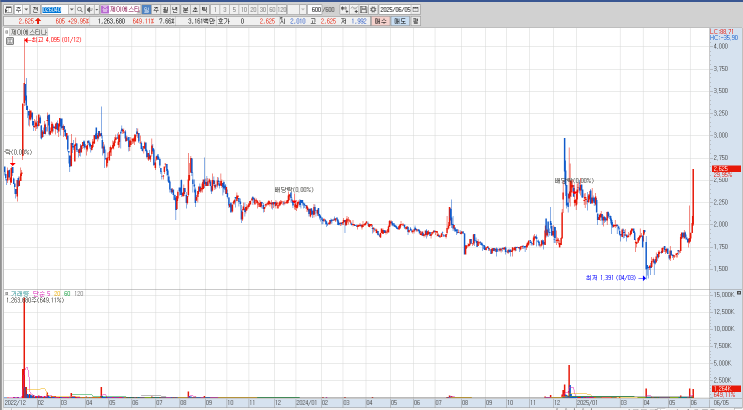Click the purple icon before stock name
This screenshot has height=410, width=743.
105,9
